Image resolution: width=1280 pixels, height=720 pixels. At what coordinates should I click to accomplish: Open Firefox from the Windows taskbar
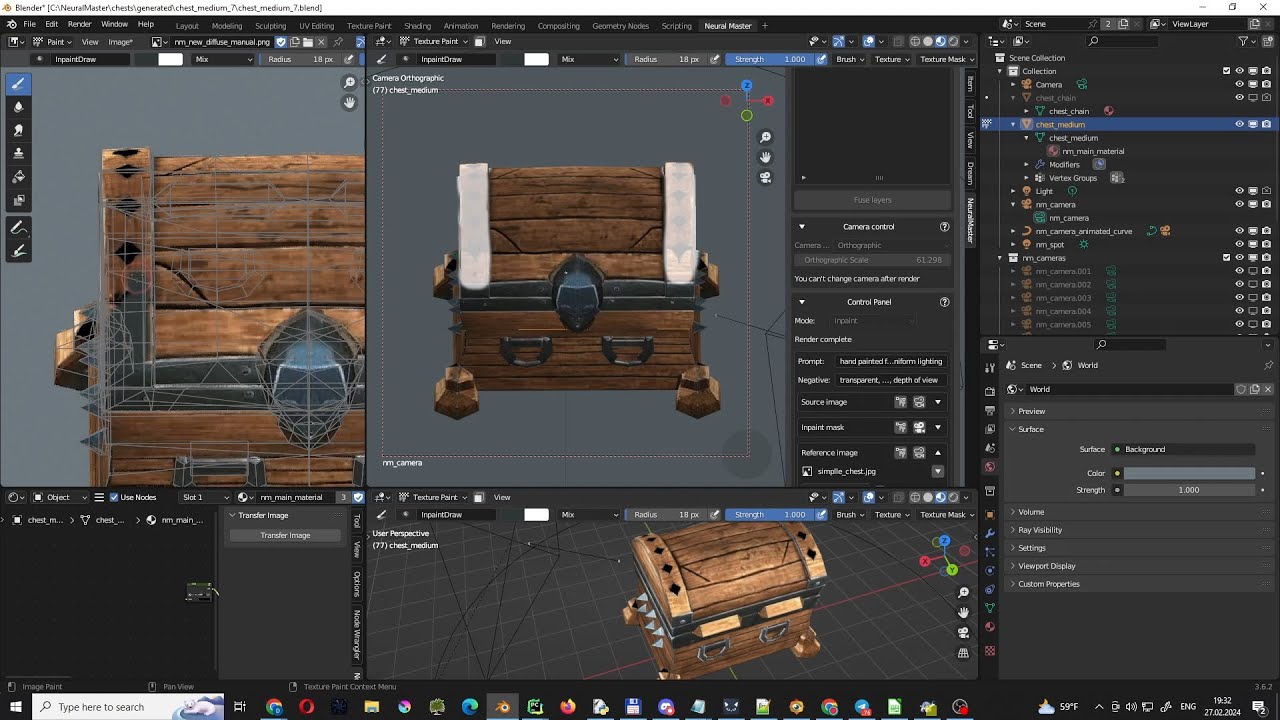568,707
